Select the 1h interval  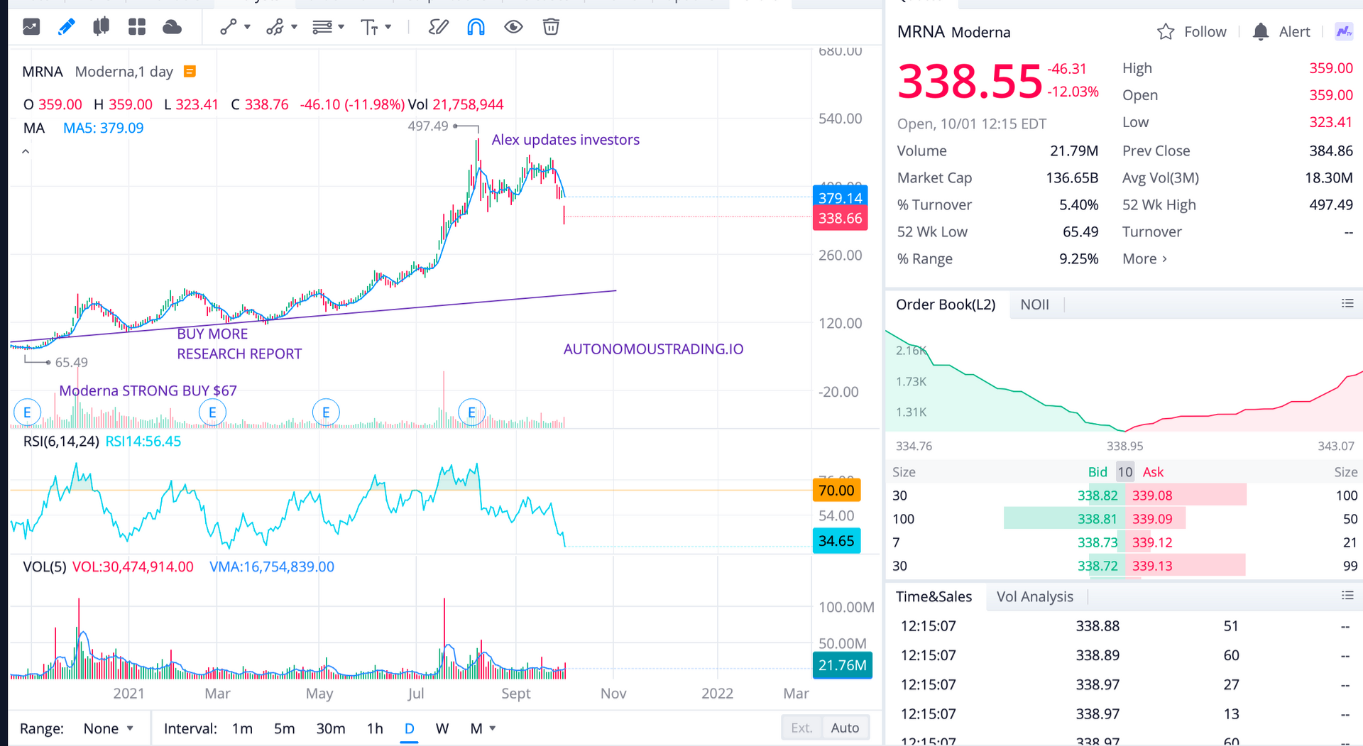click(375, 728)
